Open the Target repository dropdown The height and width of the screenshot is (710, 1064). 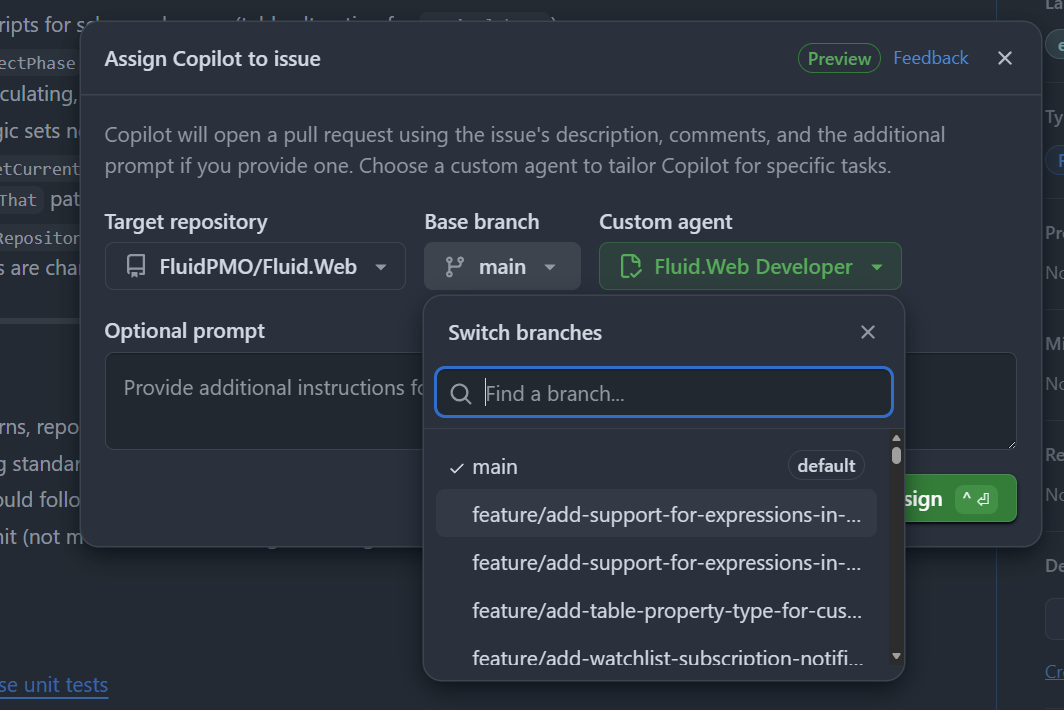click(x=255, y=267)
